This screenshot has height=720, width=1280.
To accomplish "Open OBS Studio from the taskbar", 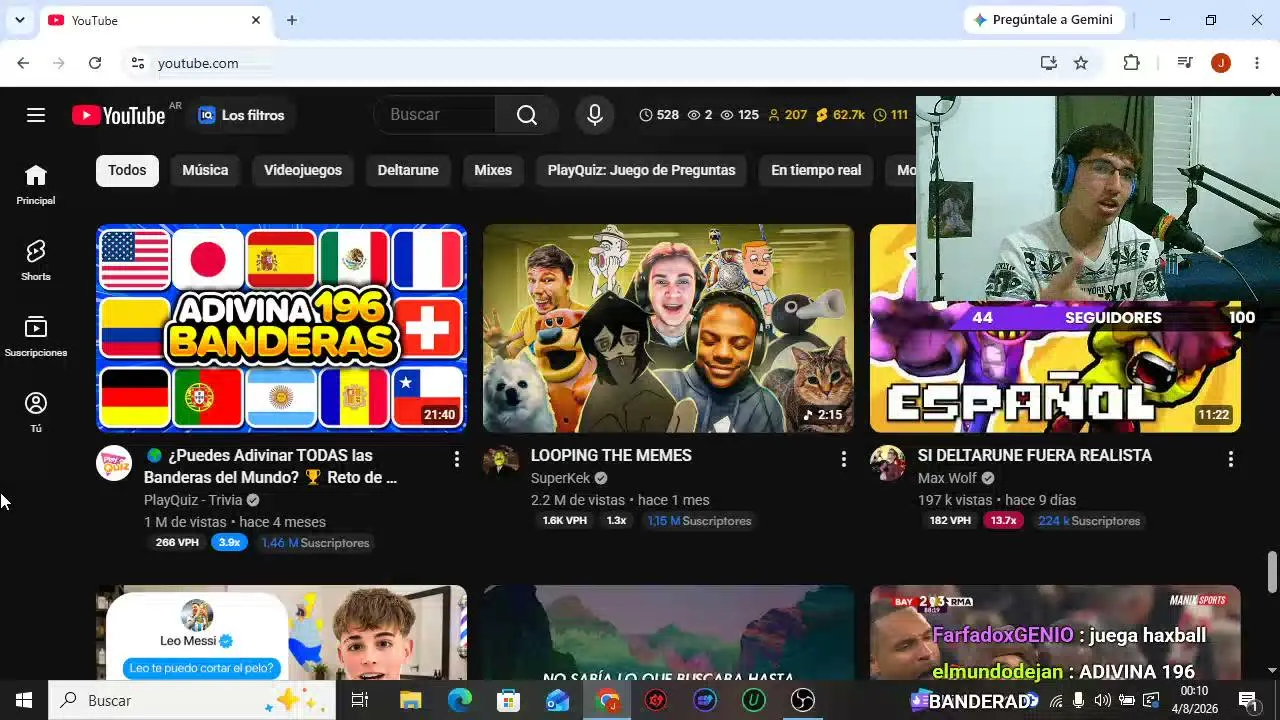I will coord(803,700).
